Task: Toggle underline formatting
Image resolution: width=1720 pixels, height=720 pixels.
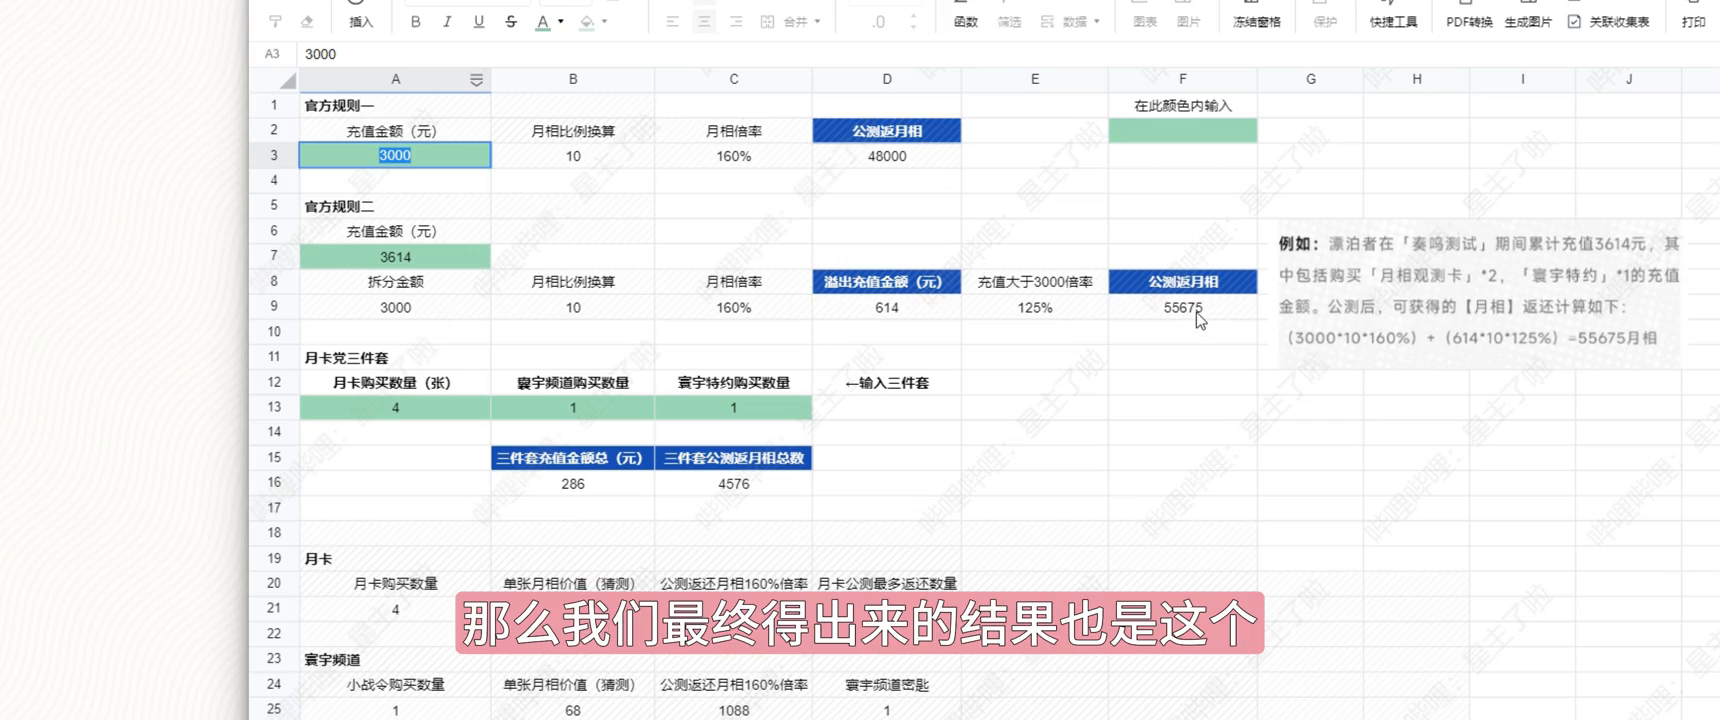Action: pos(479,21)
